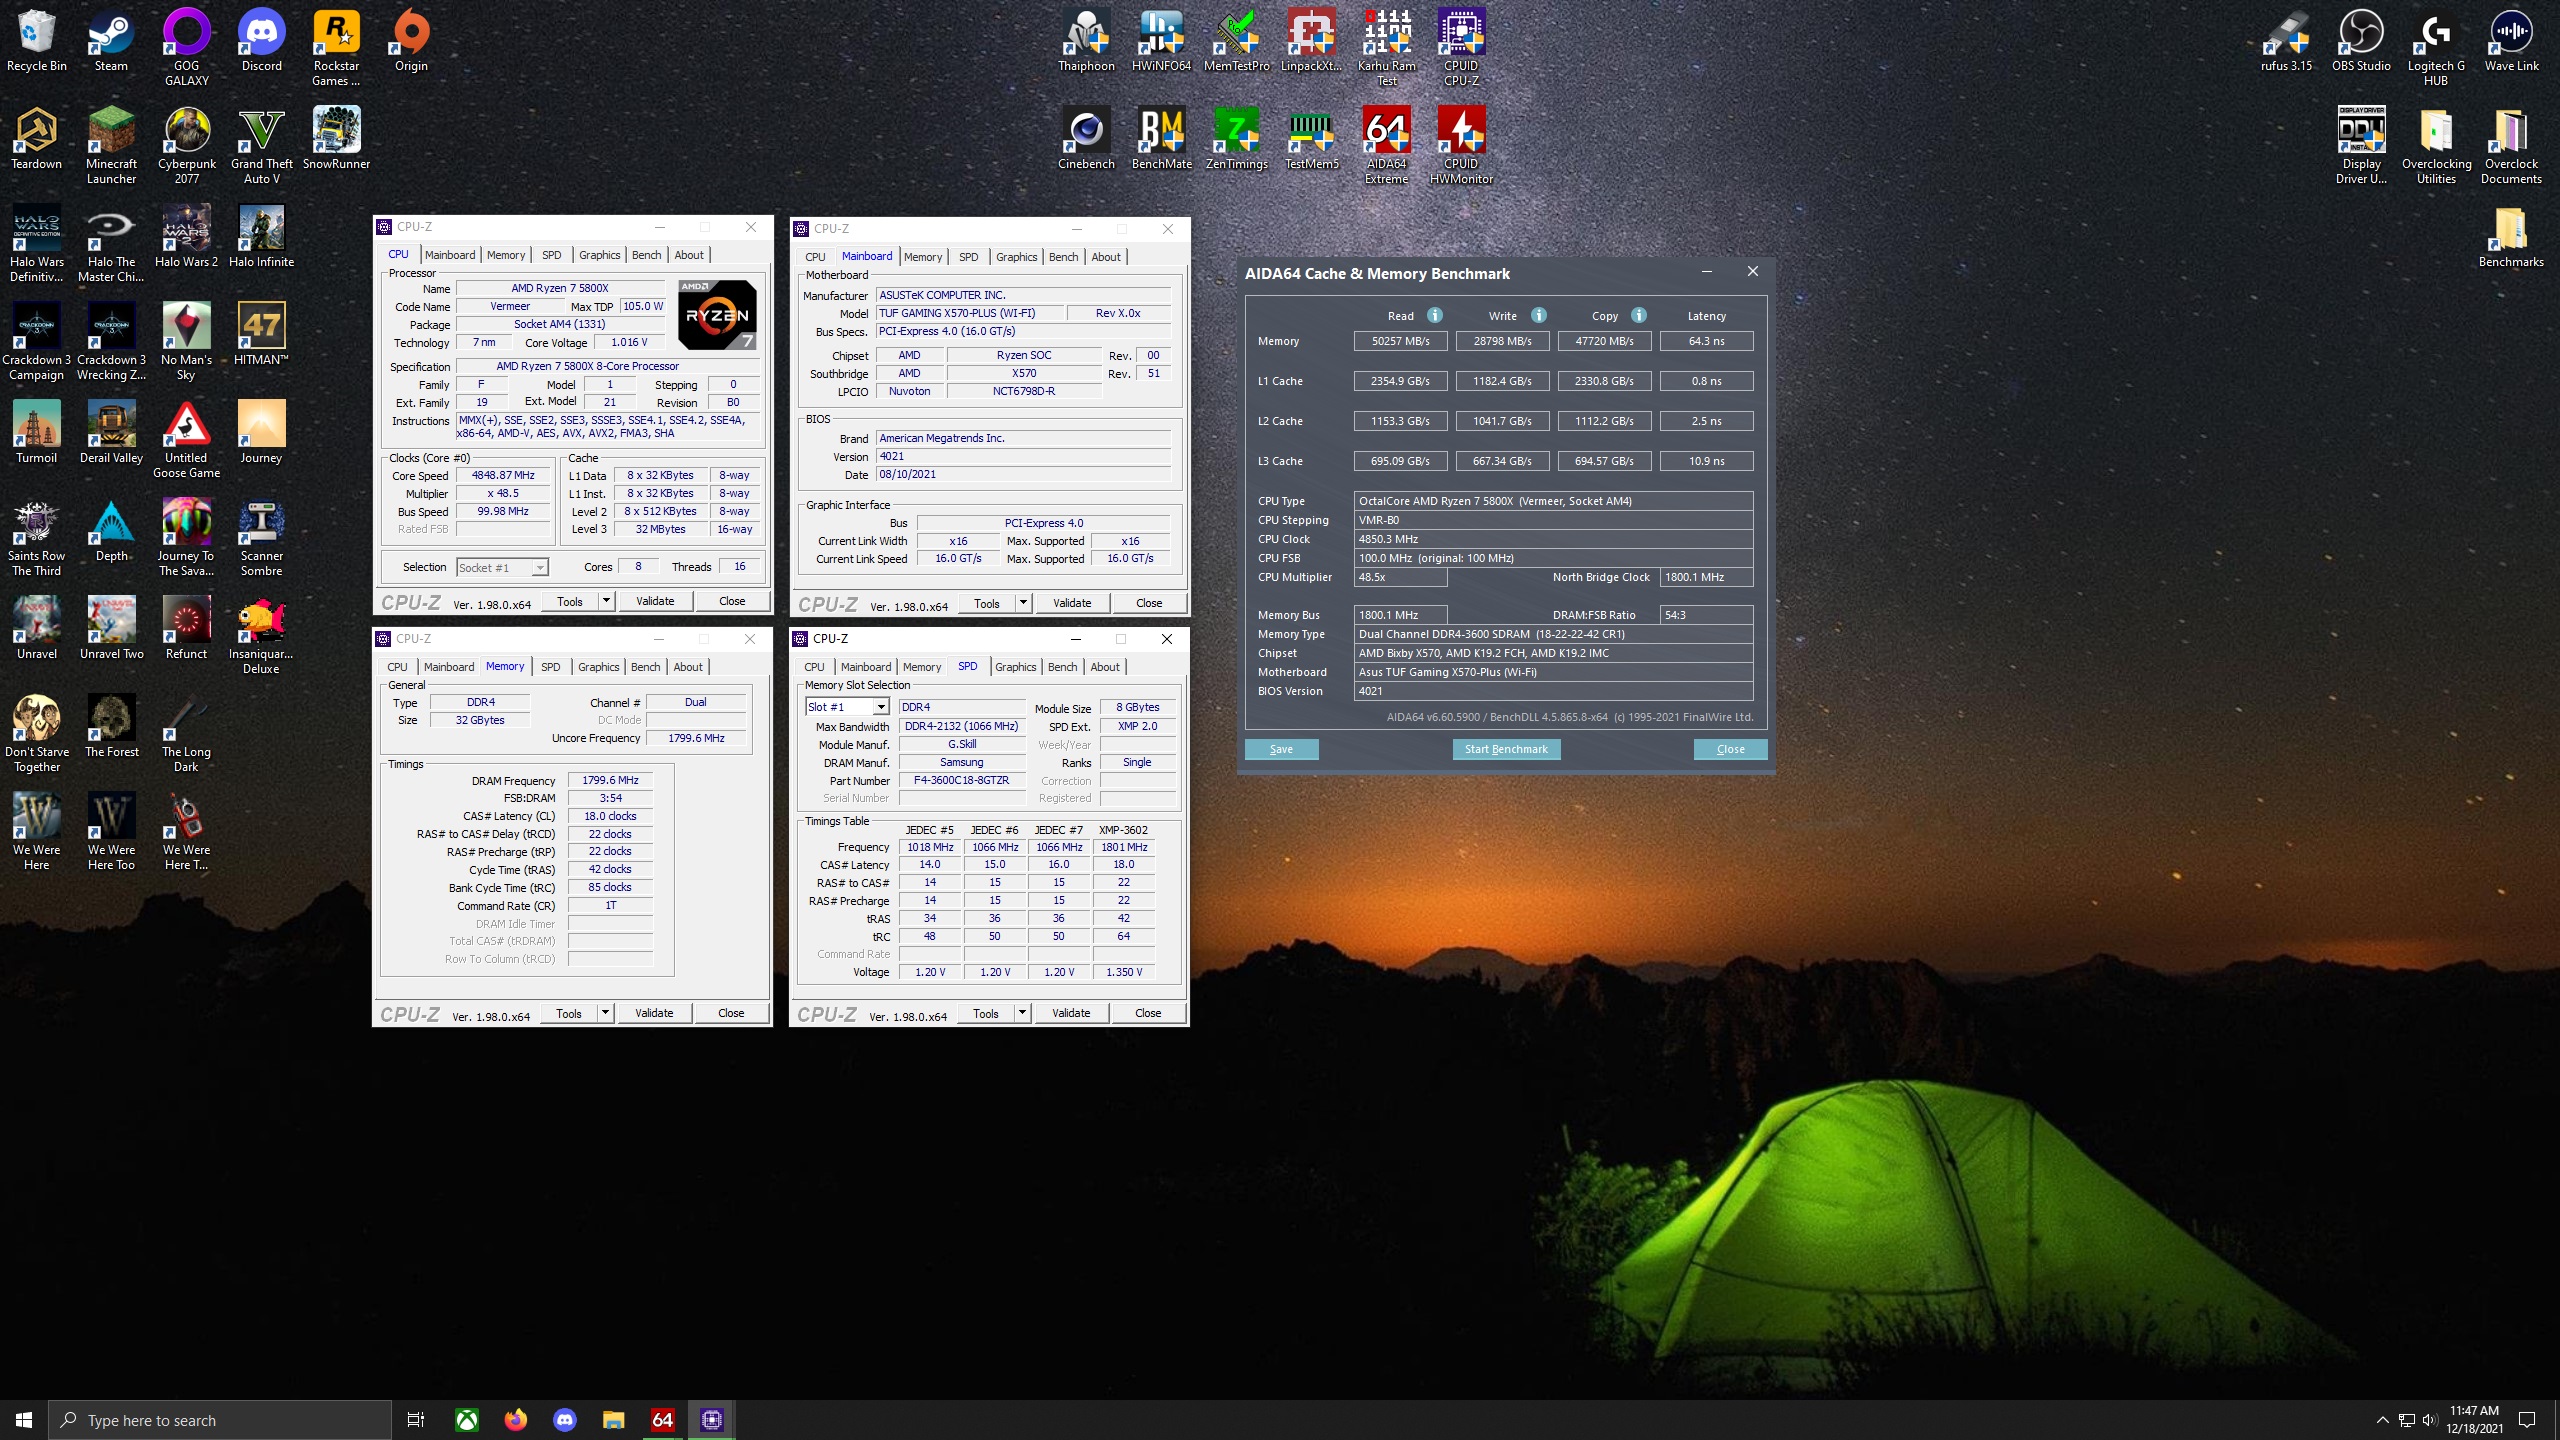The width and height of the screenshot is (2560, 1440).
Task: Switch to SPD tab in Memory window
Action: 551,667
